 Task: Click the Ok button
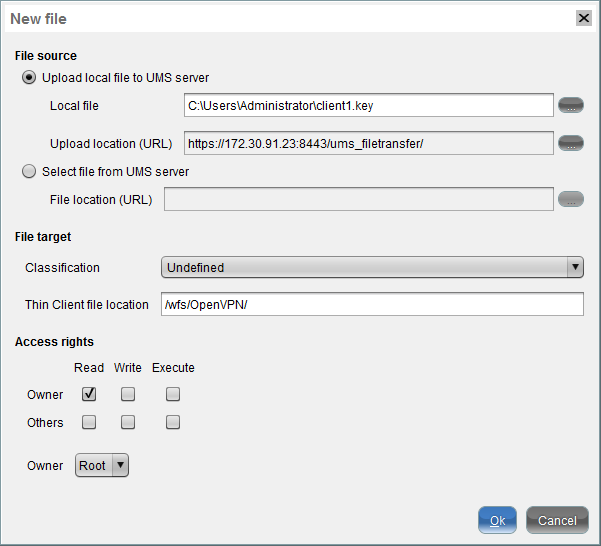coord(497,520)
